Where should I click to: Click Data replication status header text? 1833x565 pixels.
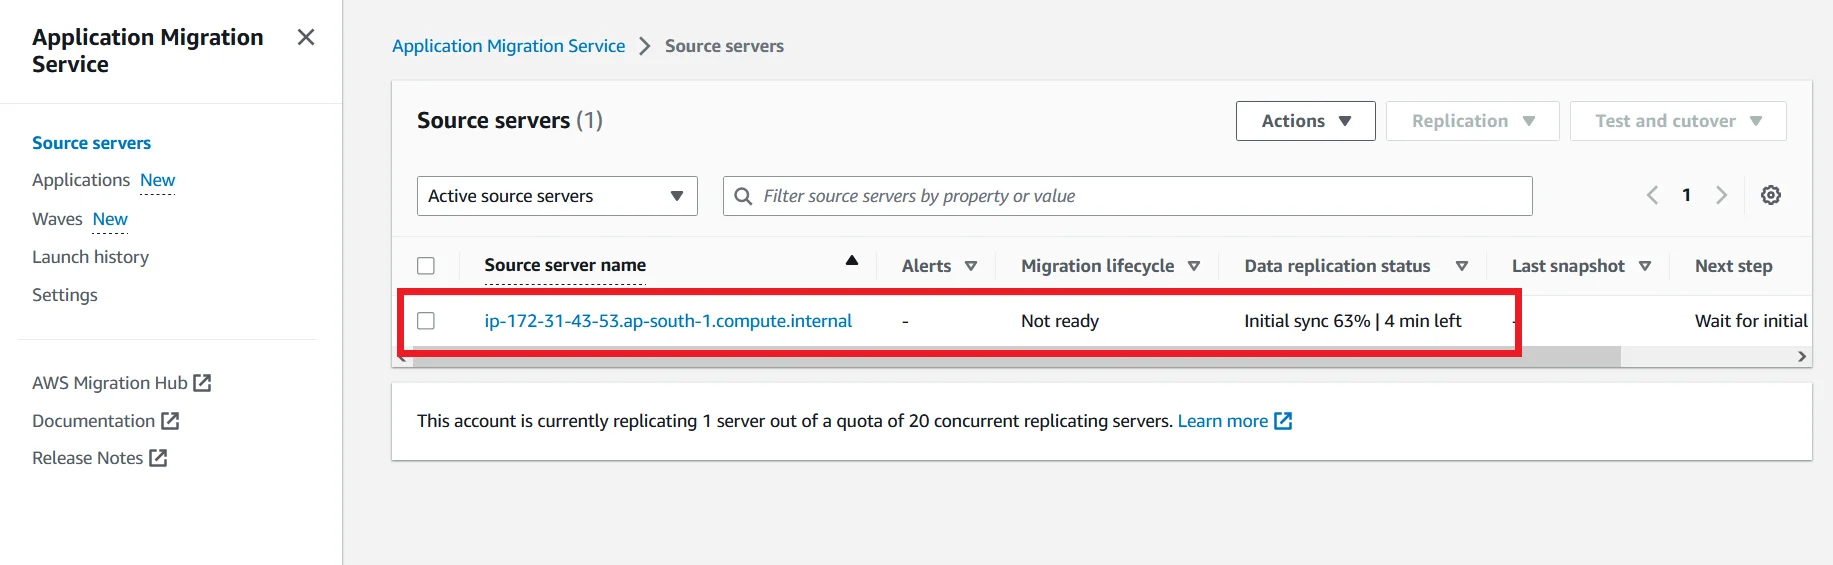click(x=1337, y=266)
